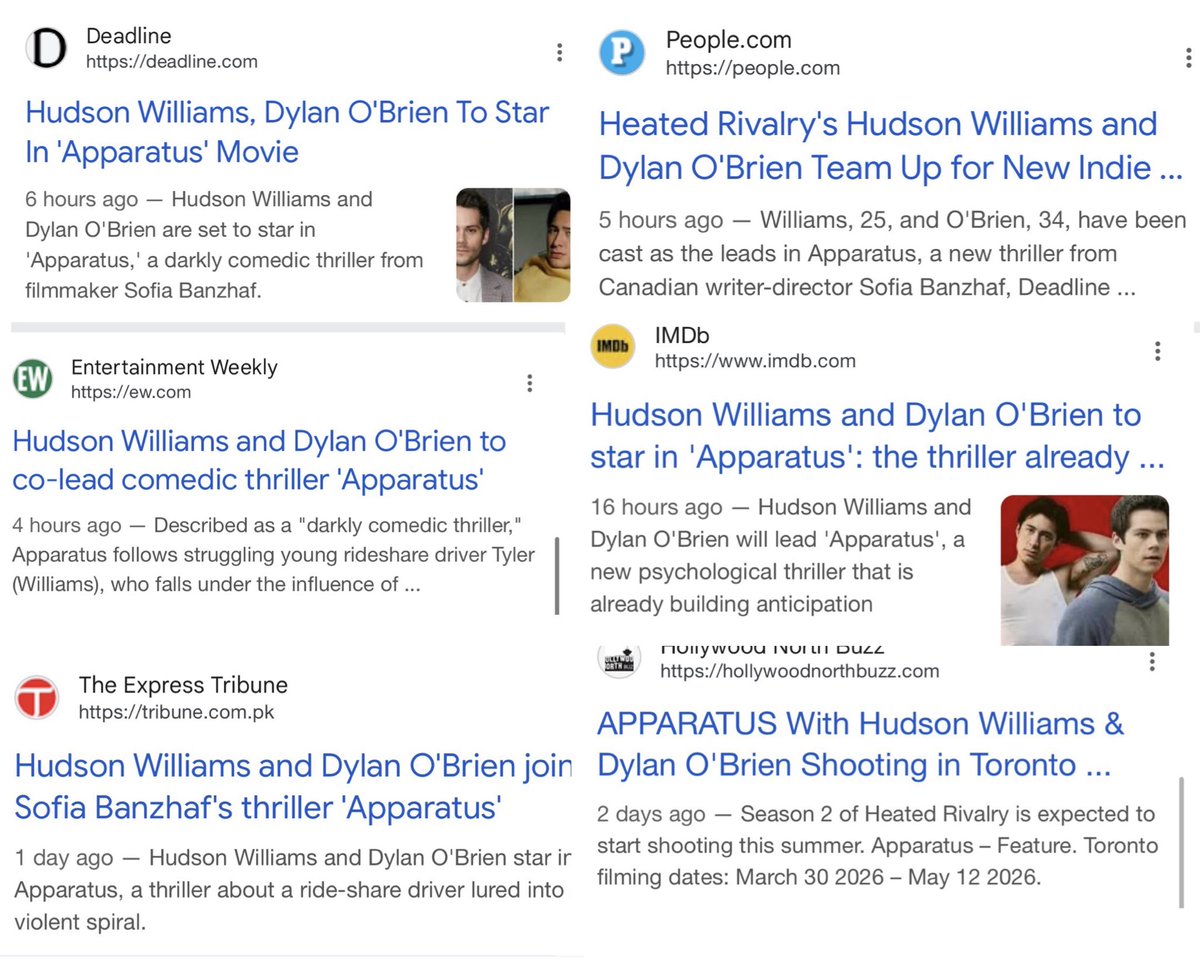Click the scrollbar beside the EW snippet
Screen dimensions: 1200x967
(x=557, y=576)
